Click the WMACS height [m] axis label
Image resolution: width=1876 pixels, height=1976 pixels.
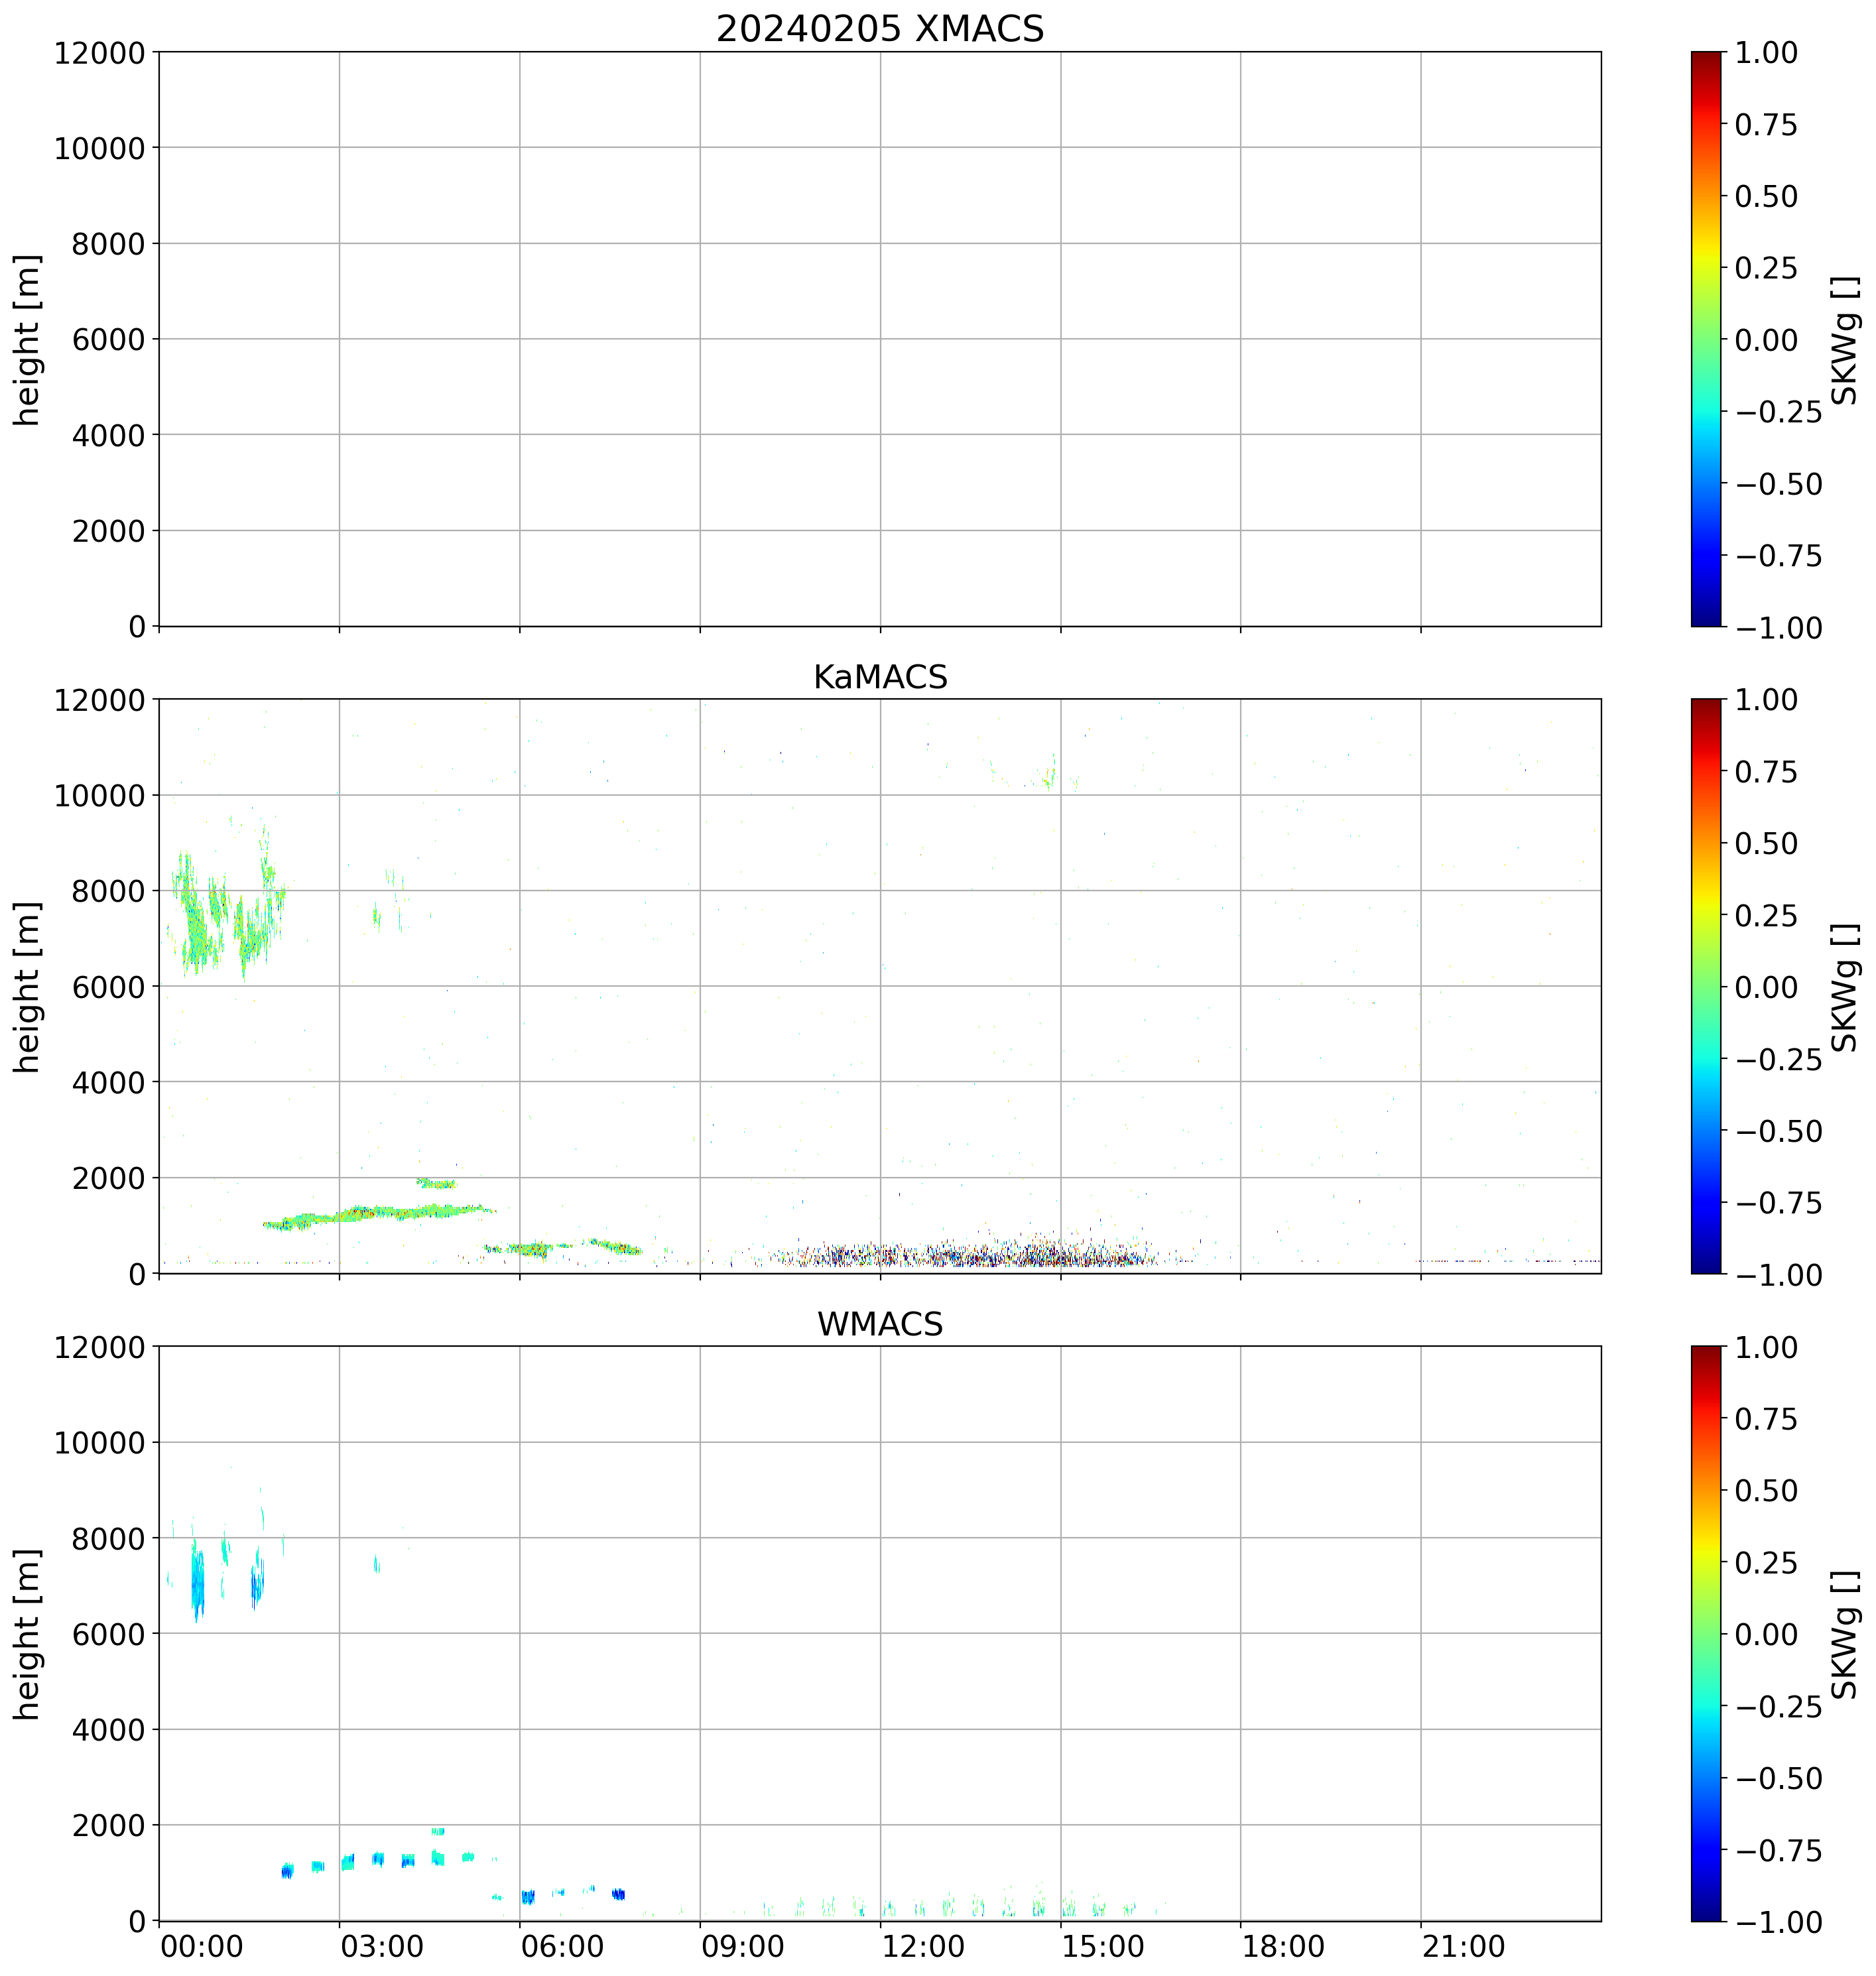click(27, 1634)
